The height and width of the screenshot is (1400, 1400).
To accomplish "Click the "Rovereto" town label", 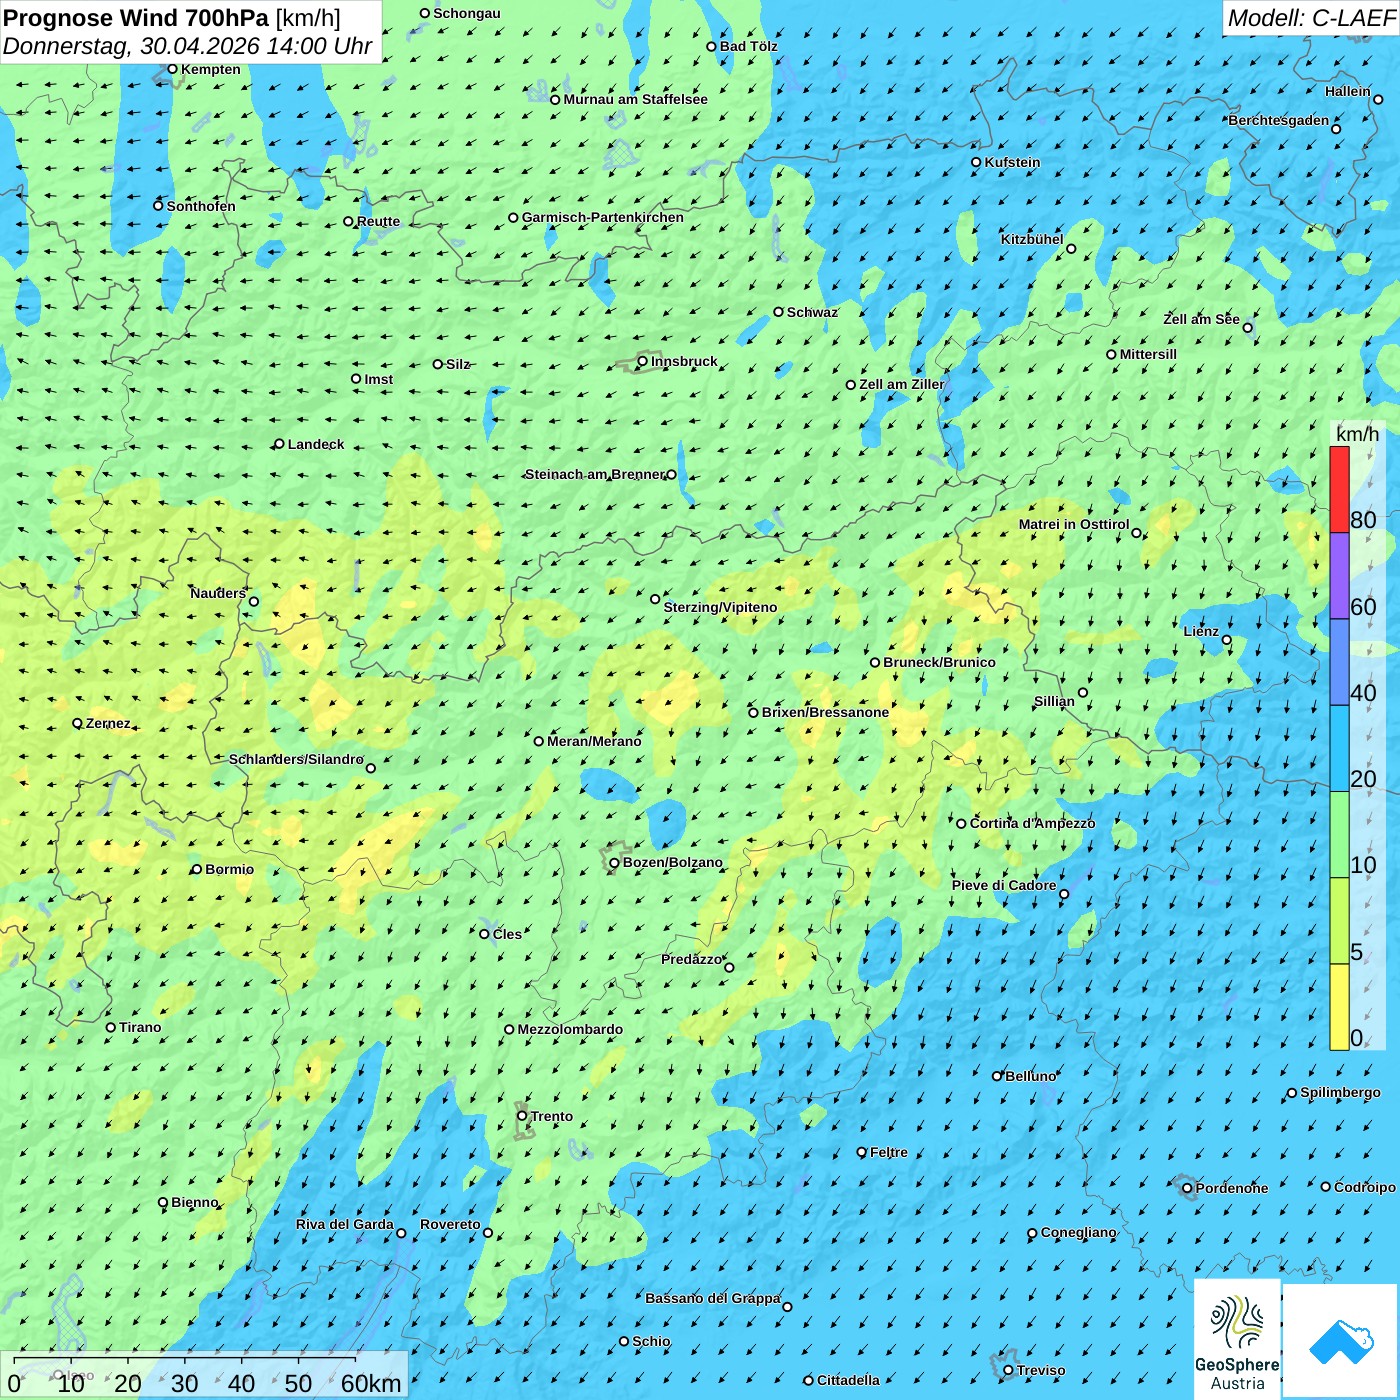I will click(450, 1224).
